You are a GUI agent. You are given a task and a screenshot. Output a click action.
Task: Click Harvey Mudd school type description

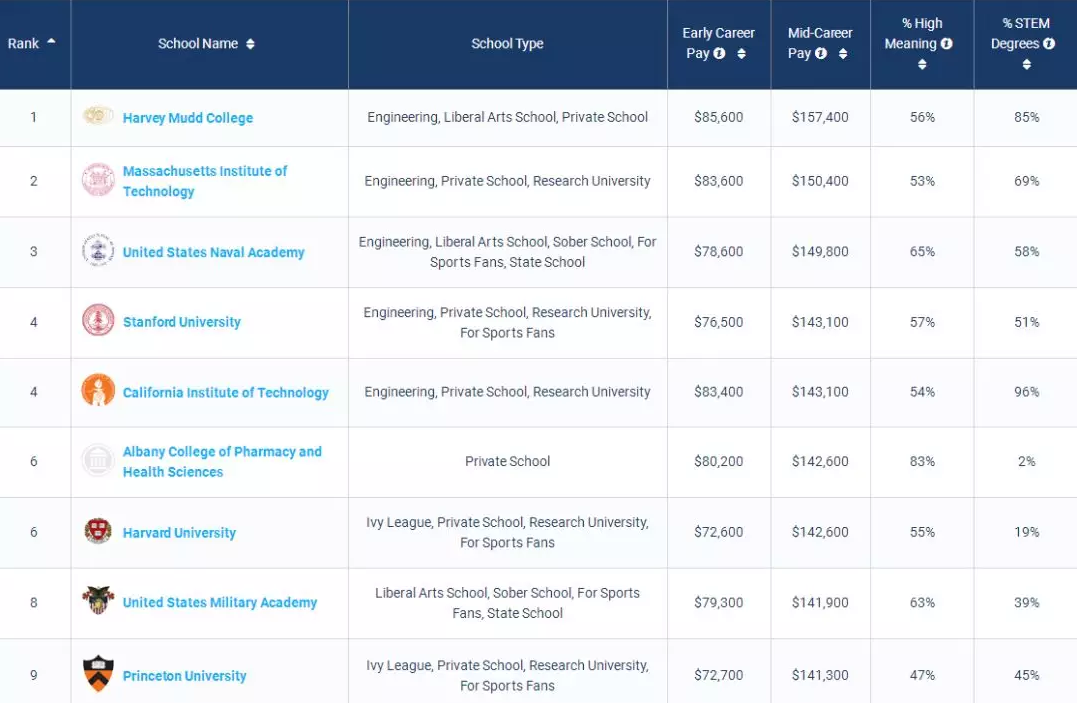click(508, 117)
